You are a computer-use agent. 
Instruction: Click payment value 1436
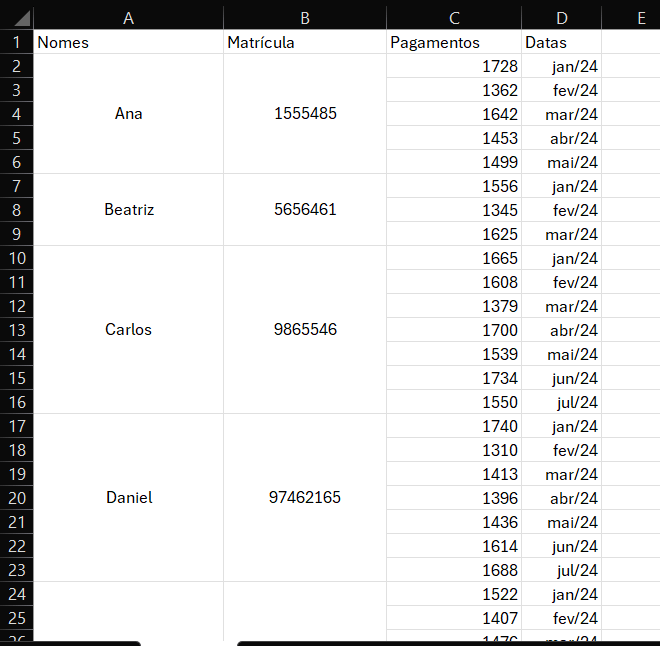pos(454,522)
